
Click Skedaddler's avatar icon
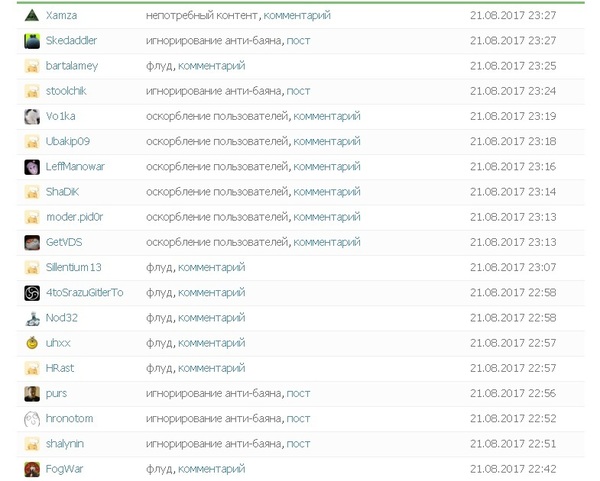(32, 41)
